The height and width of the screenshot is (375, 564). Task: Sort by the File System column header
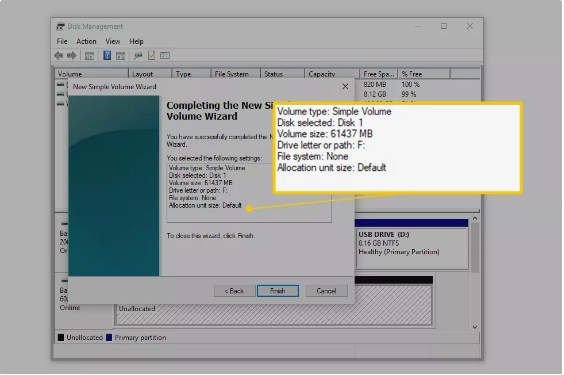[x=236, y=74]
